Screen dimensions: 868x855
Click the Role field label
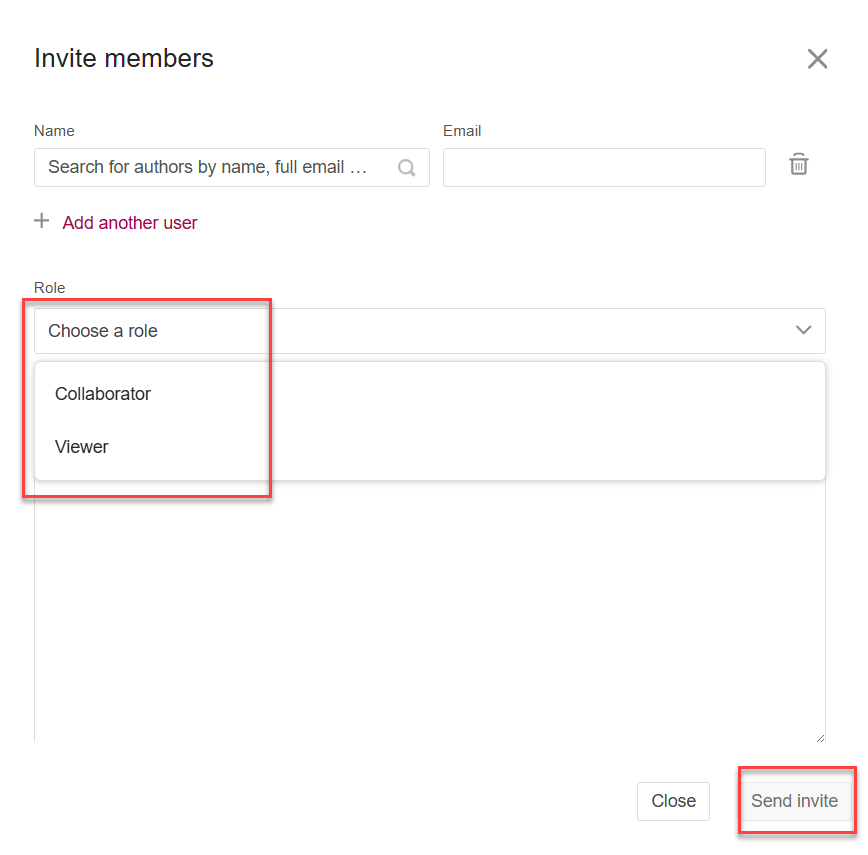coord(50,288)
